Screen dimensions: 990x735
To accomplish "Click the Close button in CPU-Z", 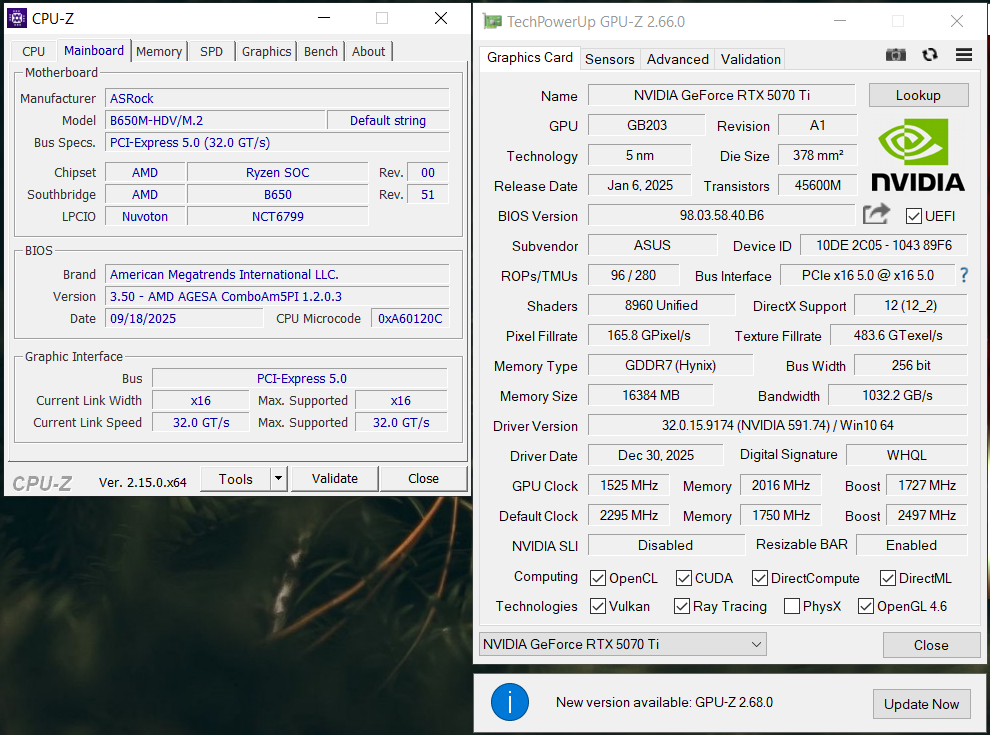I will pyautogui.click(x=423, y=479).
